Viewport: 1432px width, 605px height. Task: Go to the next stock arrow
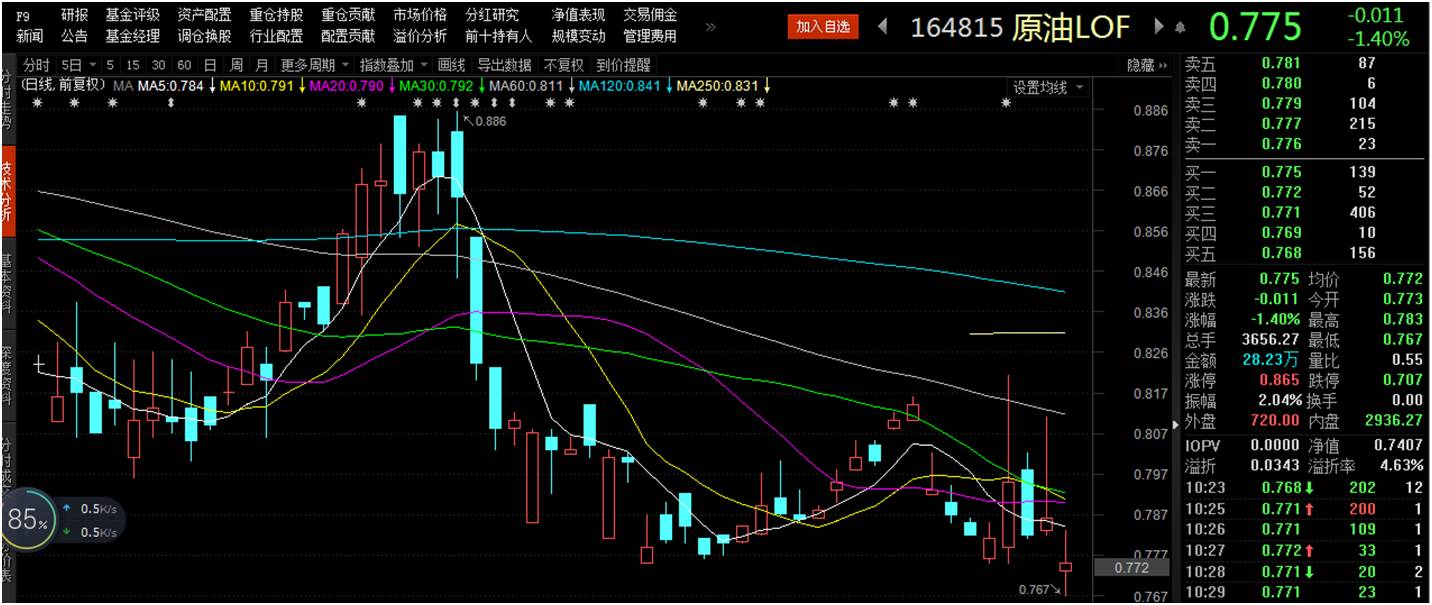coord(1158,27)
